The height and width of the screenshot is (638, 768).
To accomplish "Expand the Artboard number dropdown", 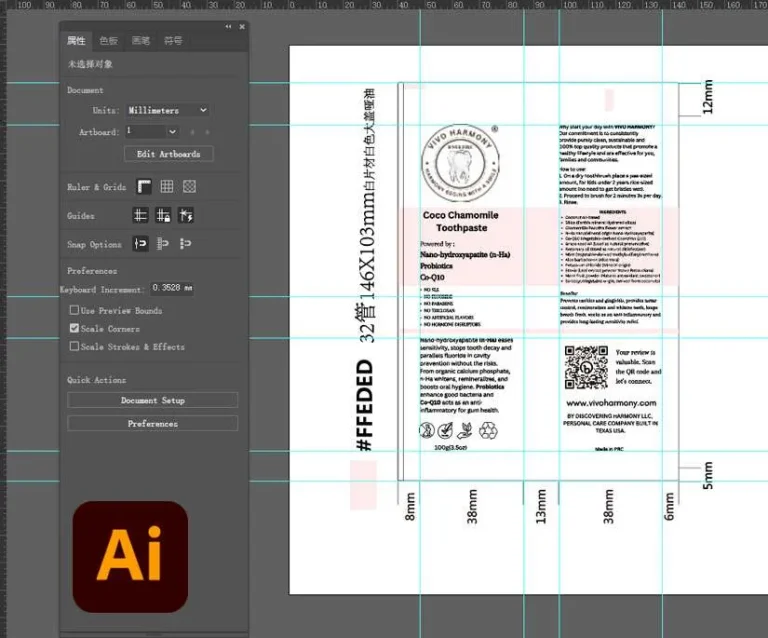I will coord(152,131).
